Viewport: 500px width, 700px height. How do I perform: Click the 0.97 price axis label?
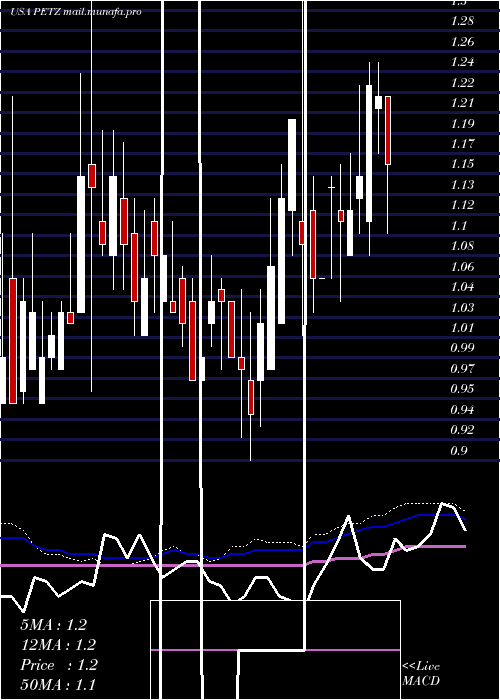click(x=462, y=368)
